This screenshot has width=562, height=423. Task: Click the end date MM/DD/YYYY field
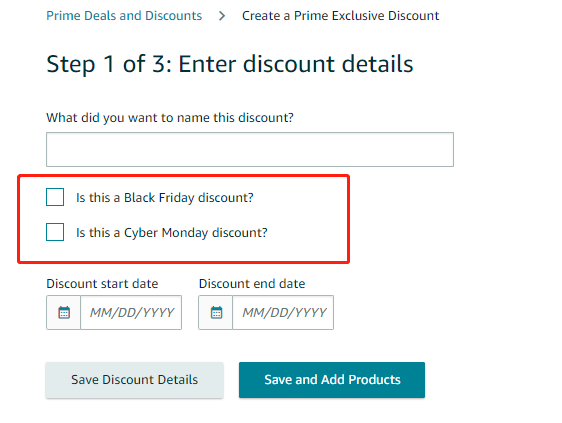(283, 312)
